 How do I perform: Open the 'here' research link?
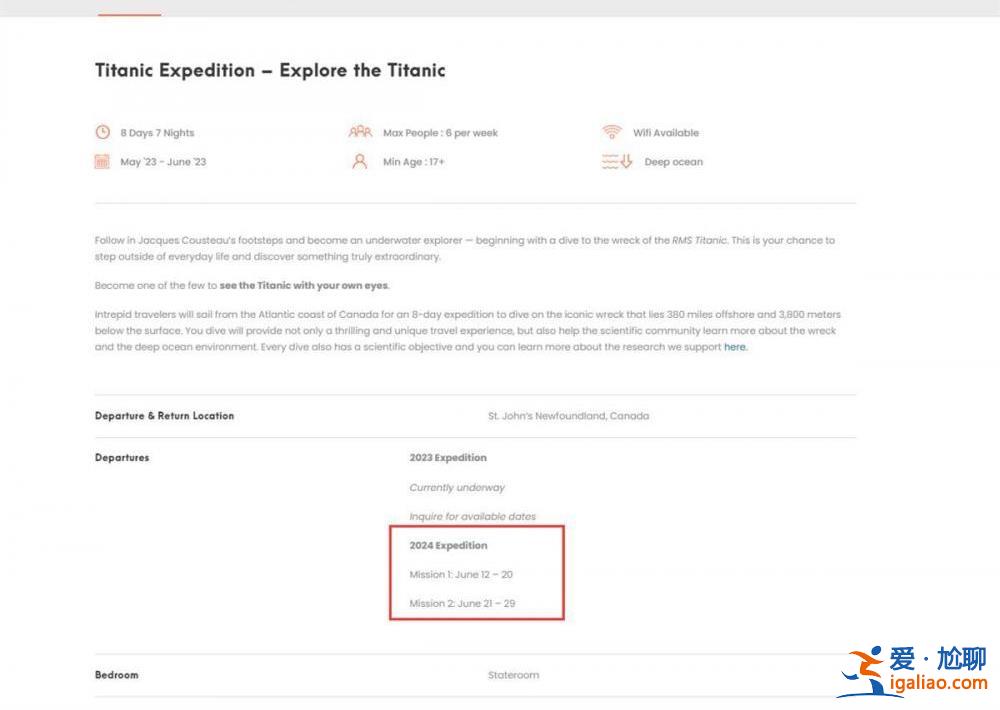tap(735, 347)
